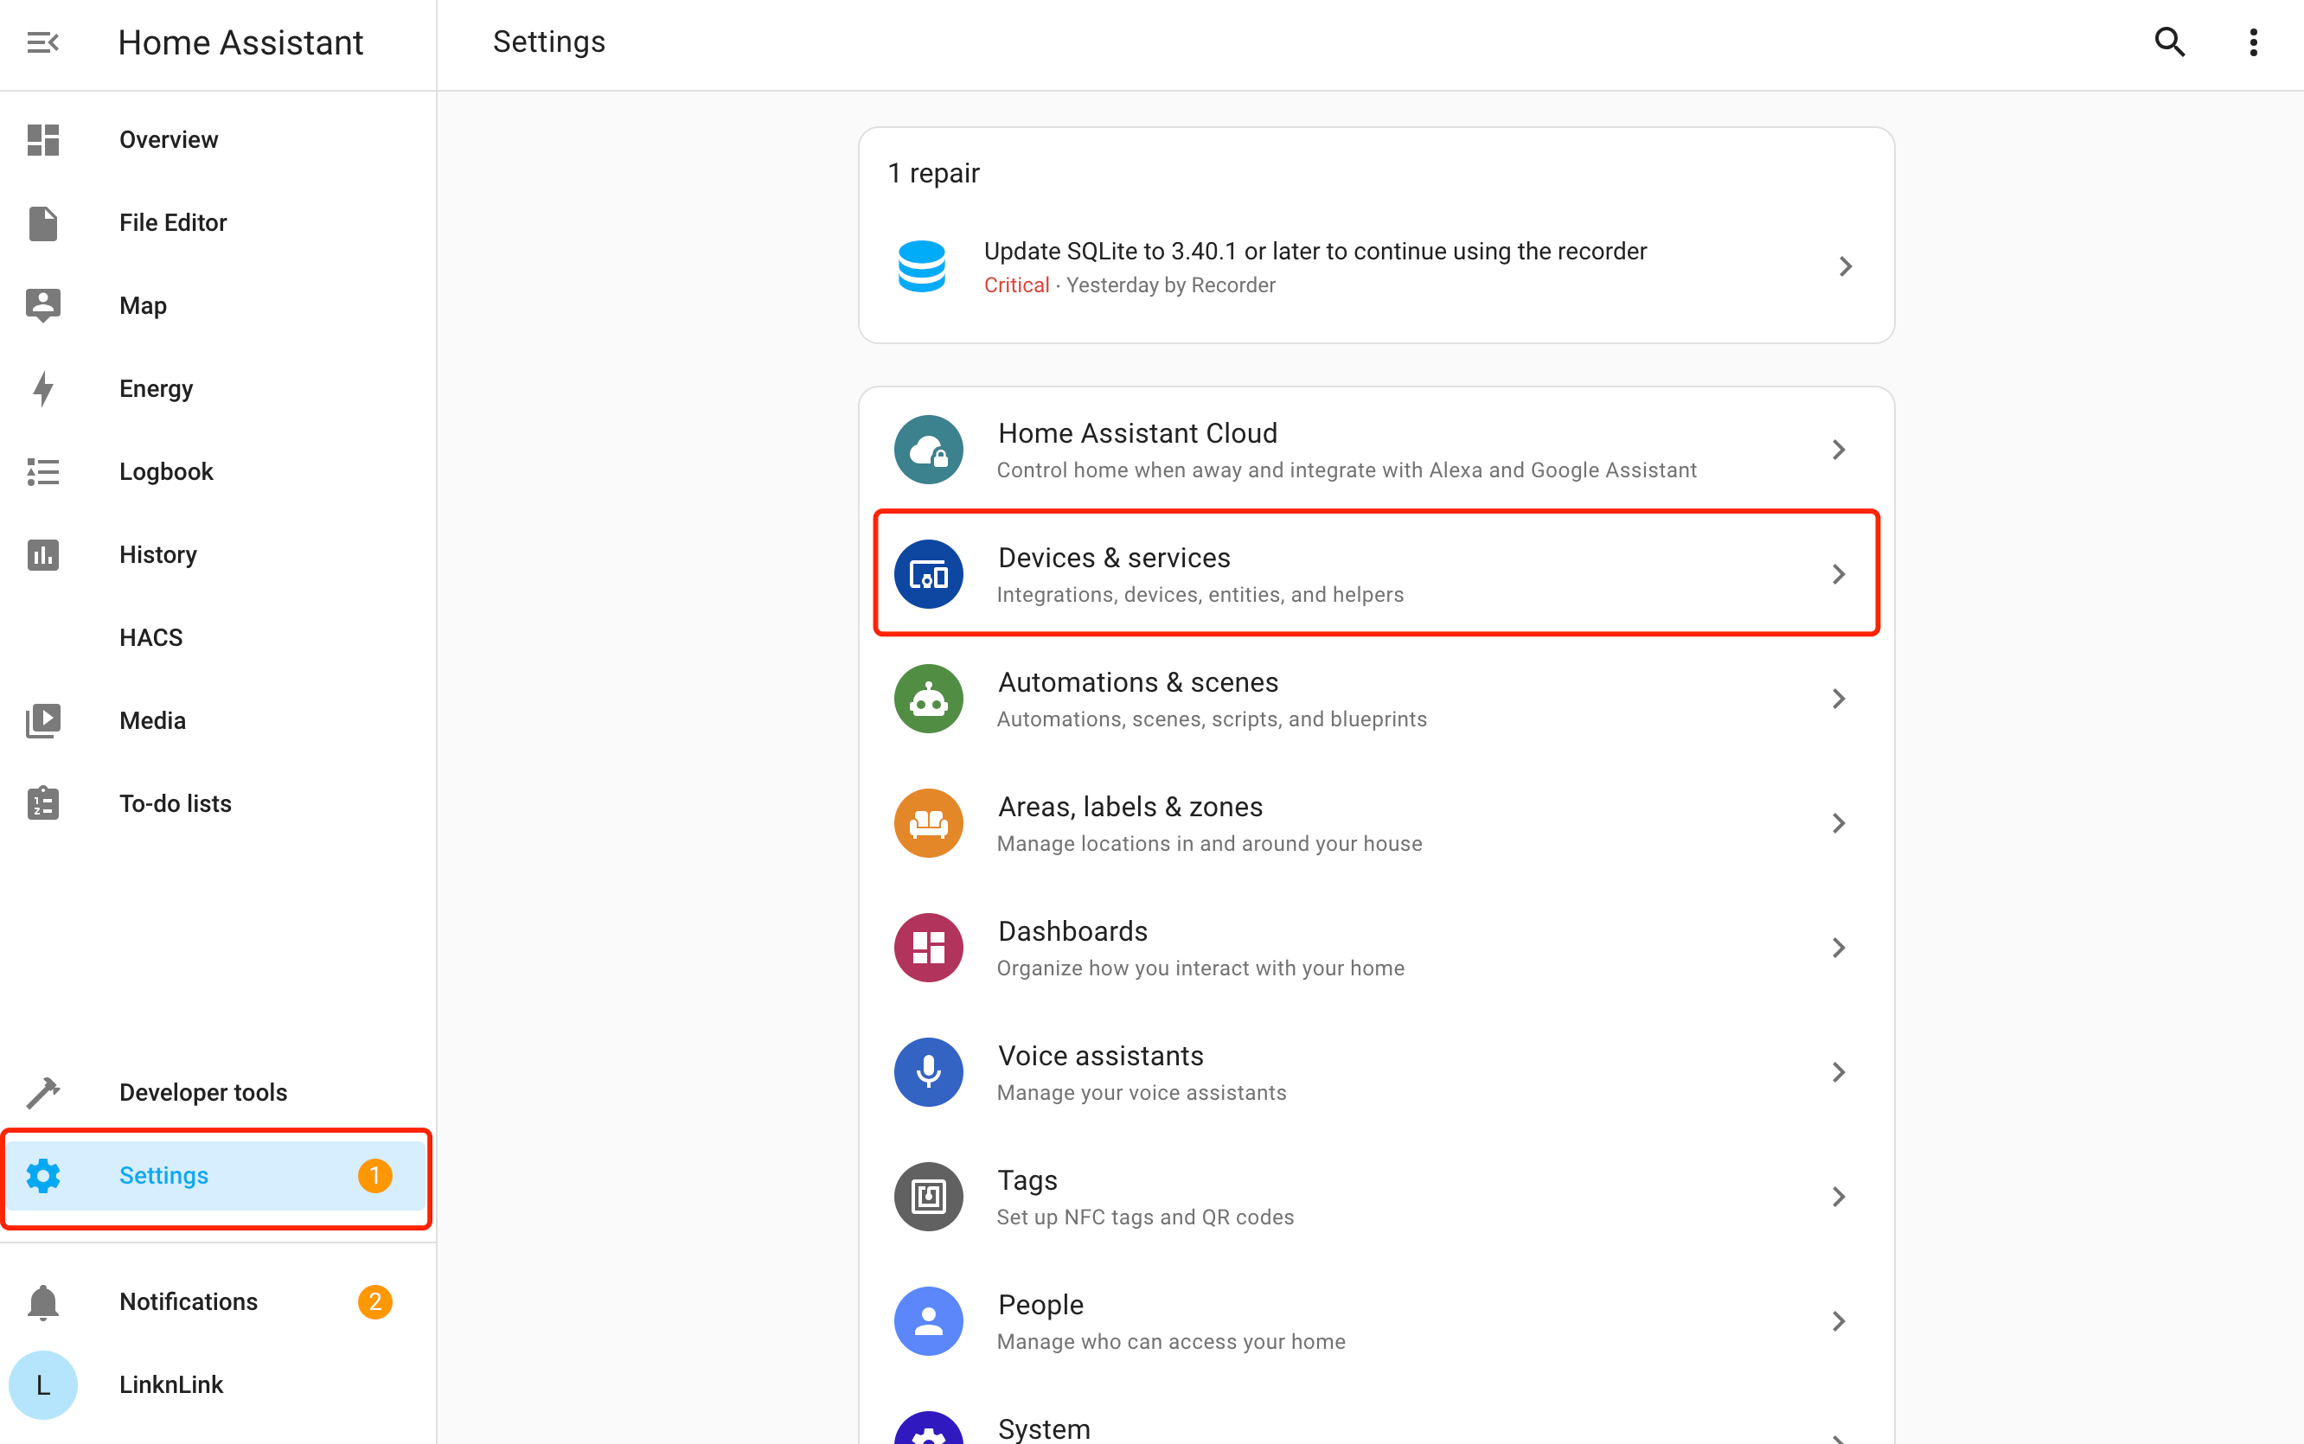Viewport: 2304px width, 1444px height.
Task: Open the three-dot overflow menu
Action: point(2252,43)
